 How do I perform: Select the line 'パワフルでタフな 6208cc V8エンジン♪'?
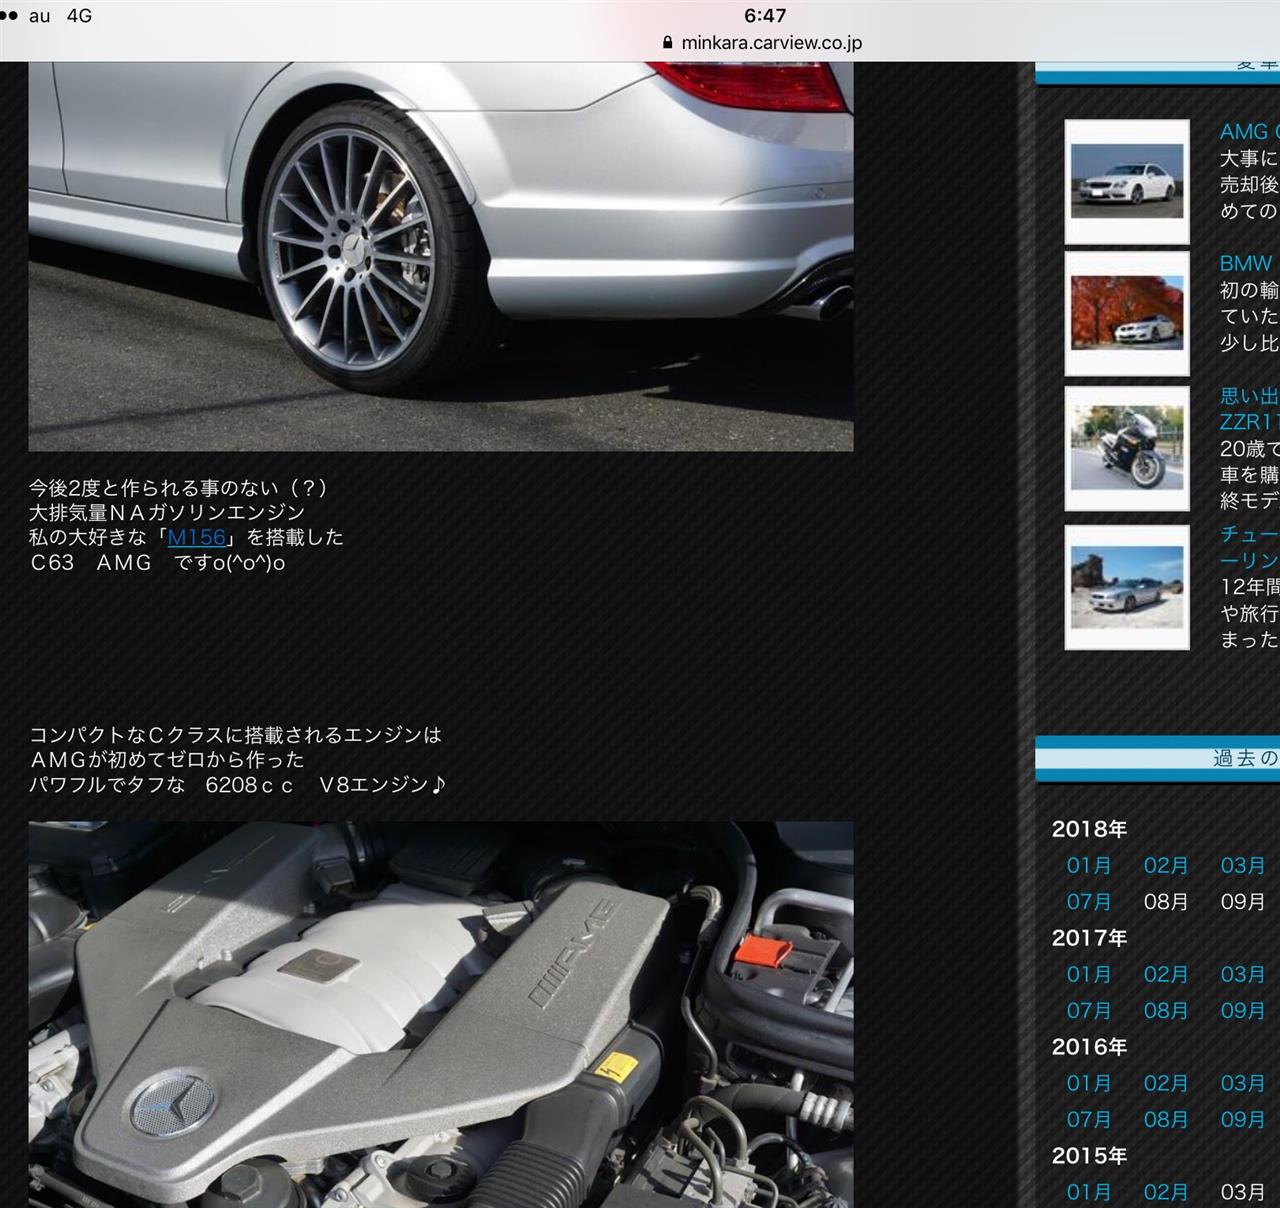click(x=237, y=785)
